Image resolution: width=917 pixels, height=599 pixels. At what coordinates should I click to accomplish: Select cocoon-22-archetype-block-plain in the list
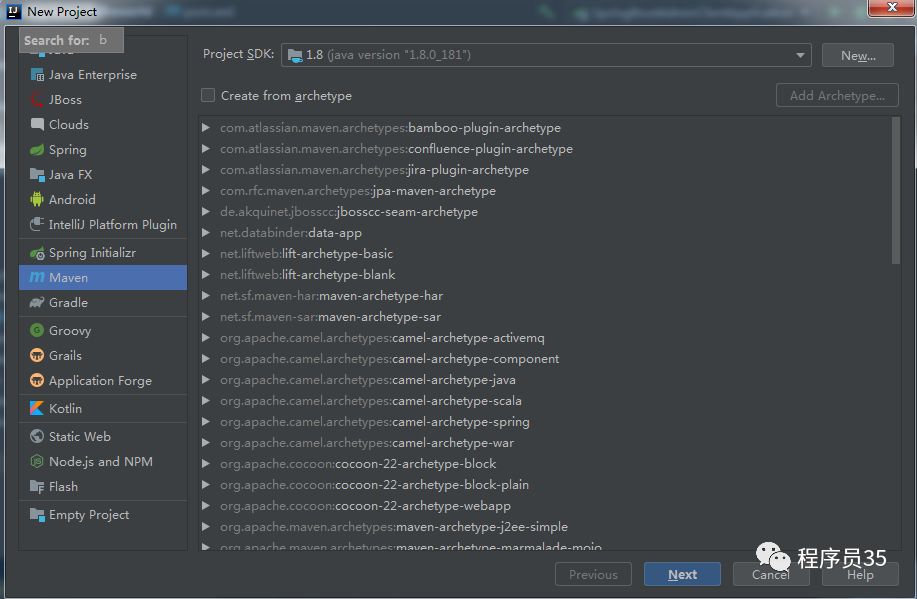coord(374,486)
